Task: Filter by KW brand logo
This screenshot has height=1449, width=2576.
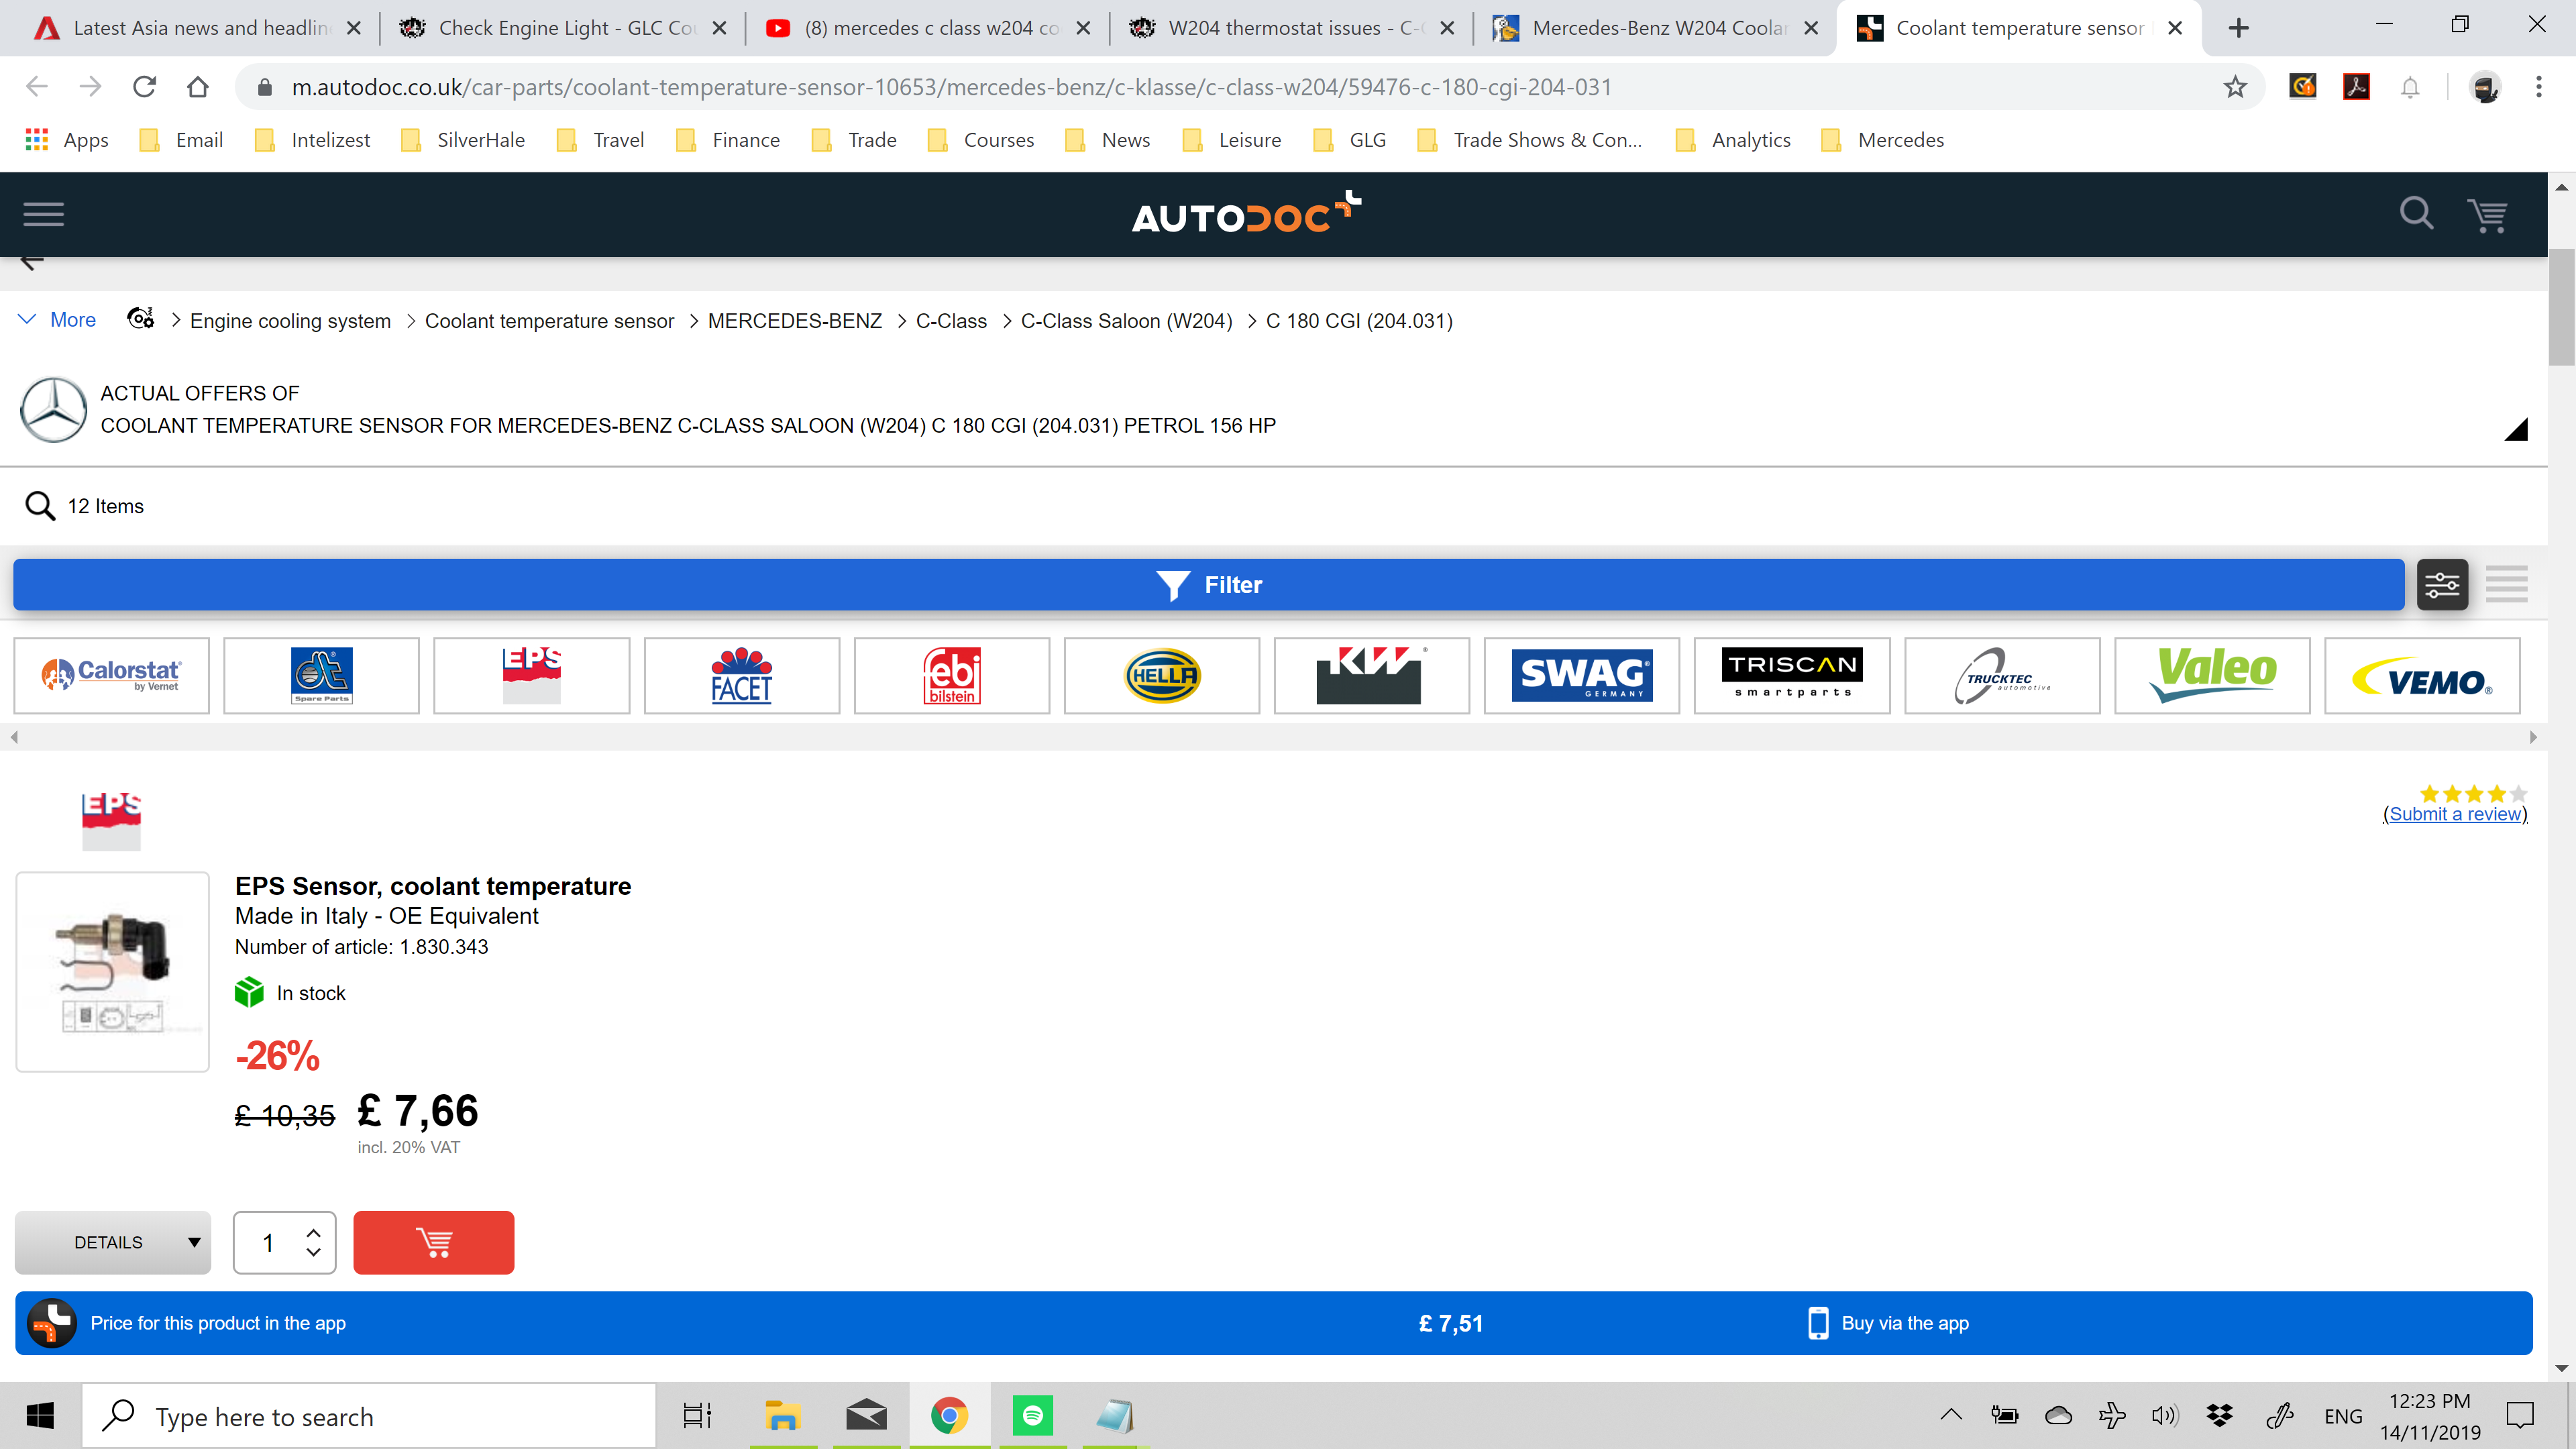Action: [x=1371, y=676]
